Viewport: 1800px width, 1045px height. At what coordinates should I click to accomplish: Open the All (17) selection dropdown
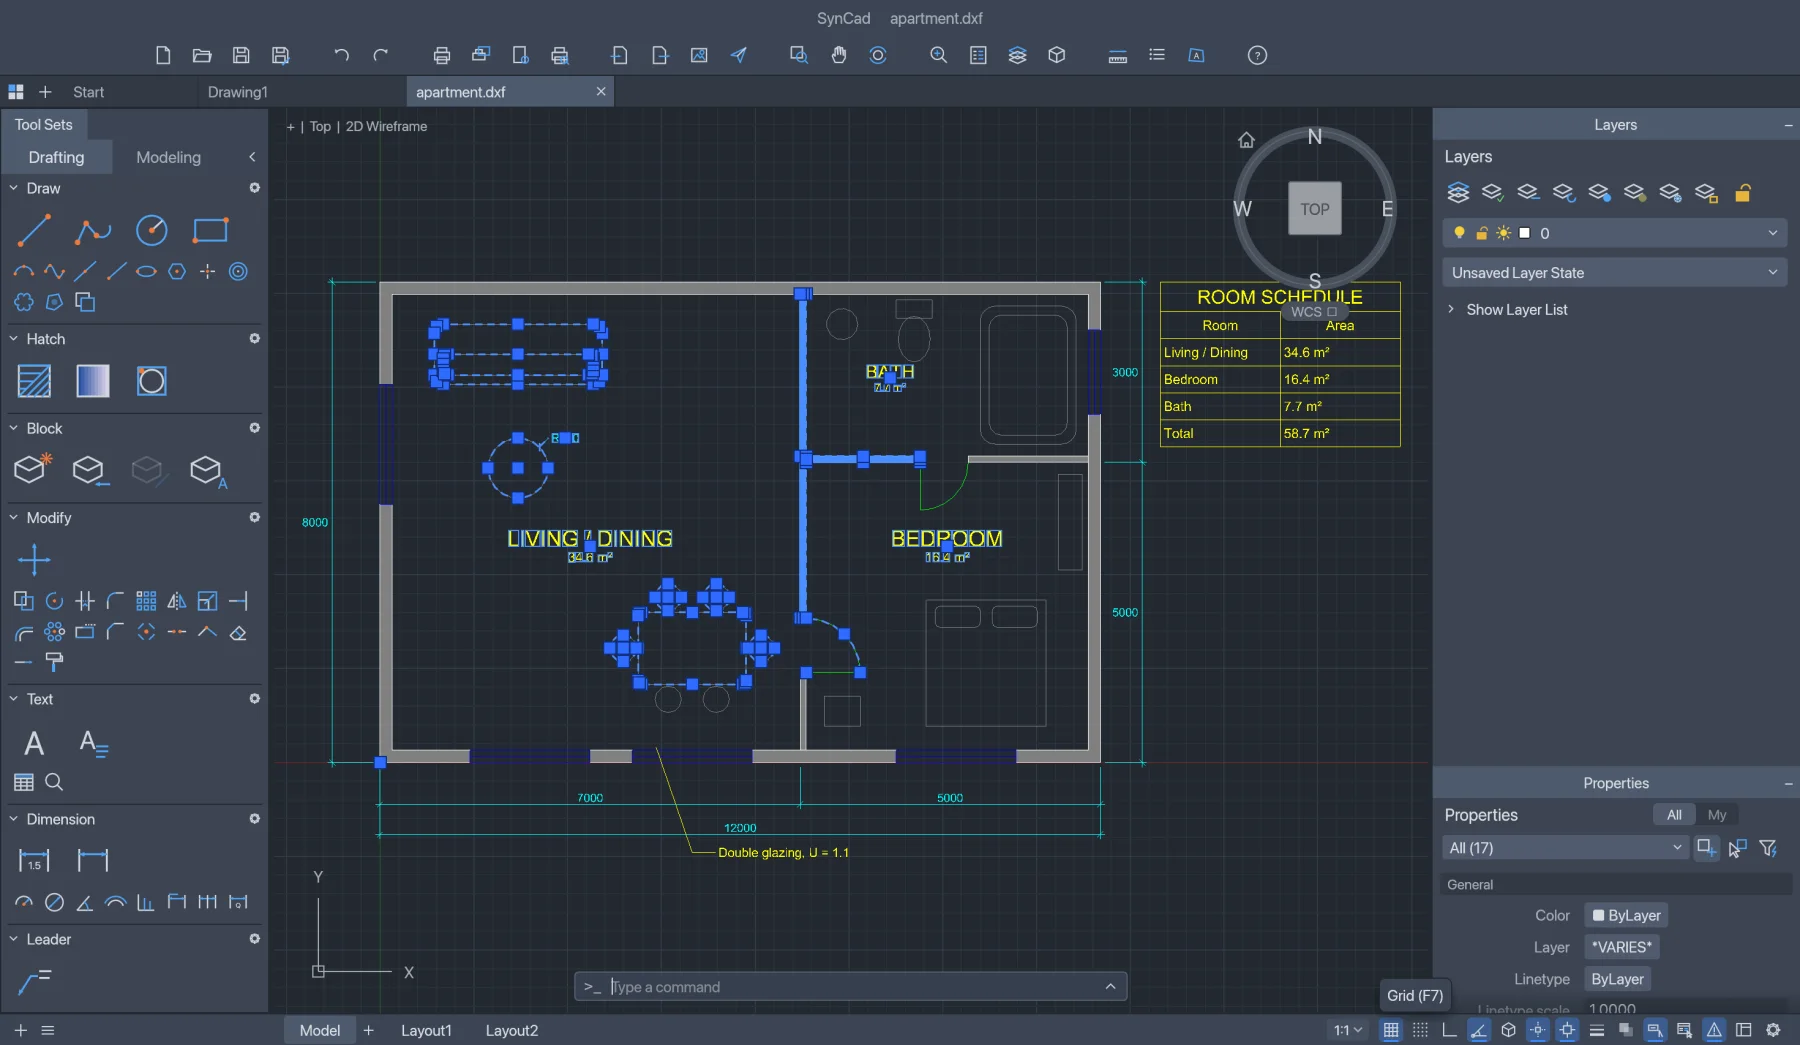coord(1565,848)
